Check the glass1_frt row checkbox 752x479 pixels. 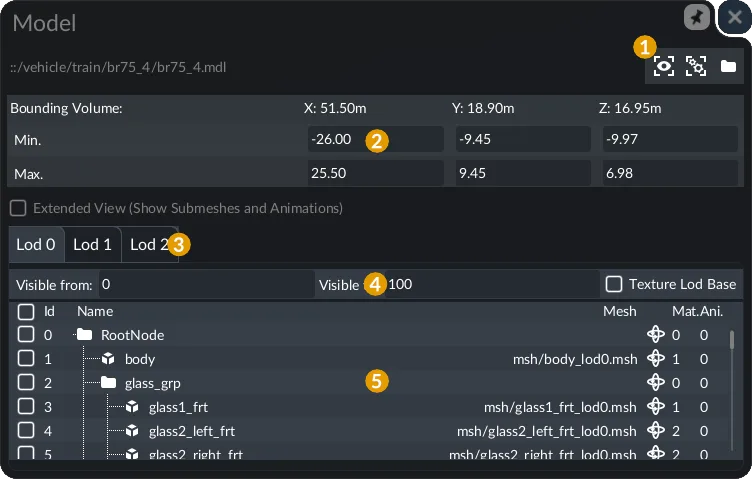[x=26, y=406]
